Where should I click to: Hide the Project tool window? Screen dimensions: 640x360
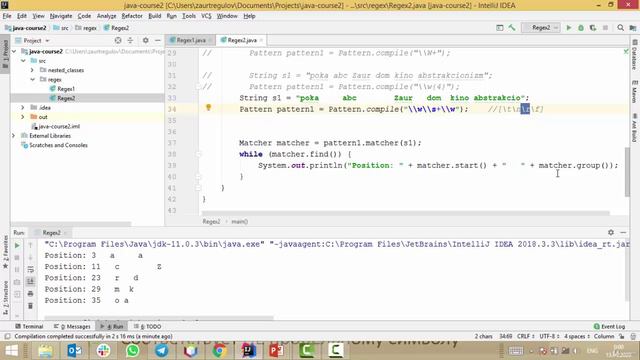pyautogui.click(x=158, y=40)
